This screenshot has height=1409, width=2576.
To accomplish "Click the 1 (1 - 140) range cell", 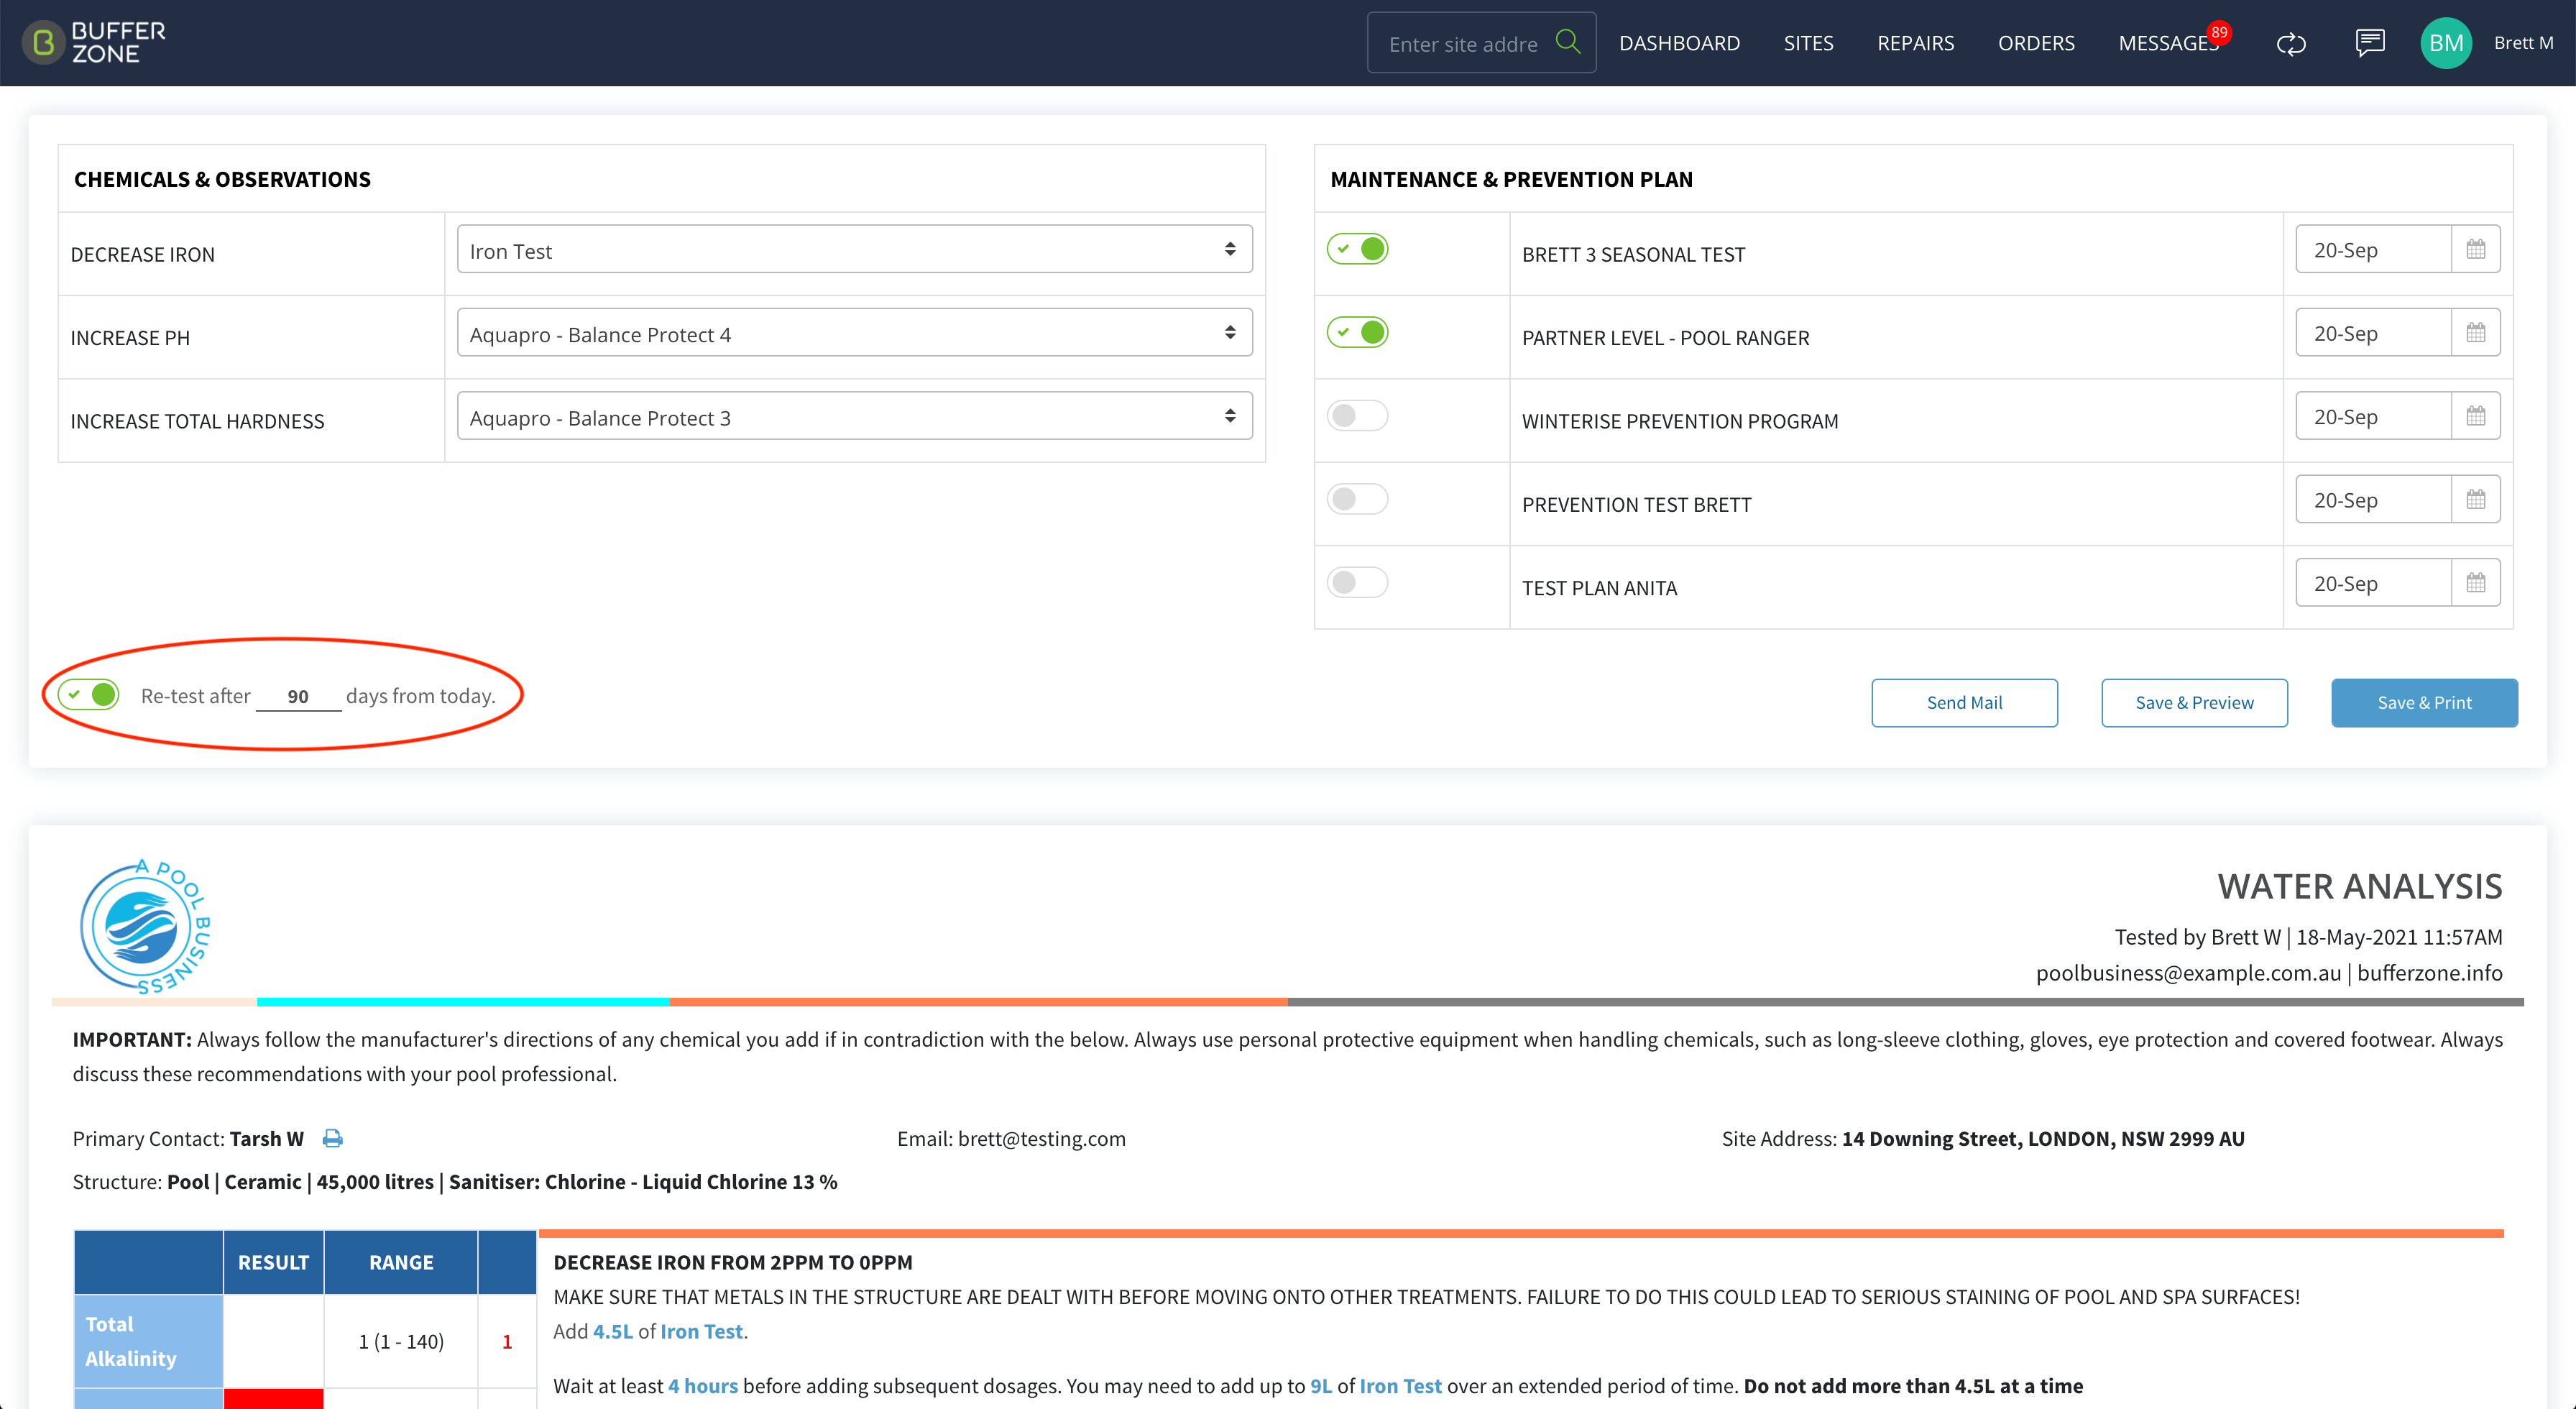I will point(401,1341).
